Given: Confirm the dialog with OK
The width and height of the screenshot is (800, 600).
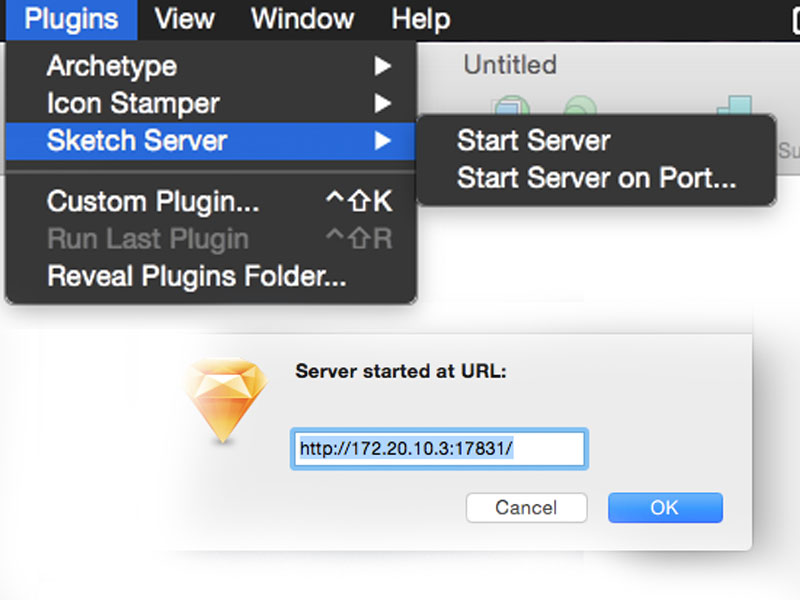Looking at the screenshot, I should coord(665,508).
